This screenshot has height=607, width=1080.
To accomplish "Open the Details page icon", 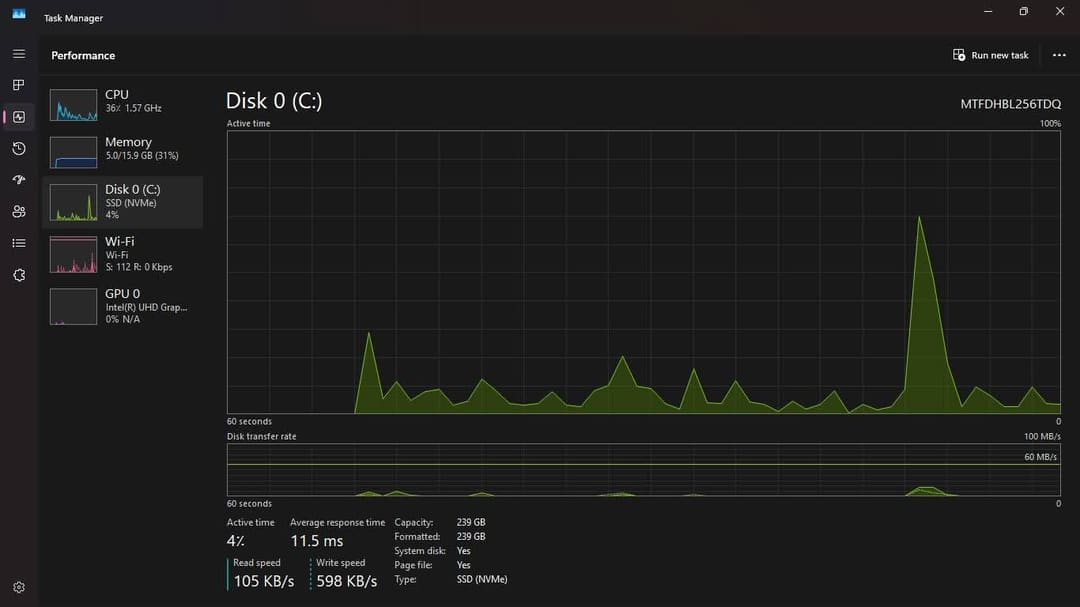I will tap(19, 243).
